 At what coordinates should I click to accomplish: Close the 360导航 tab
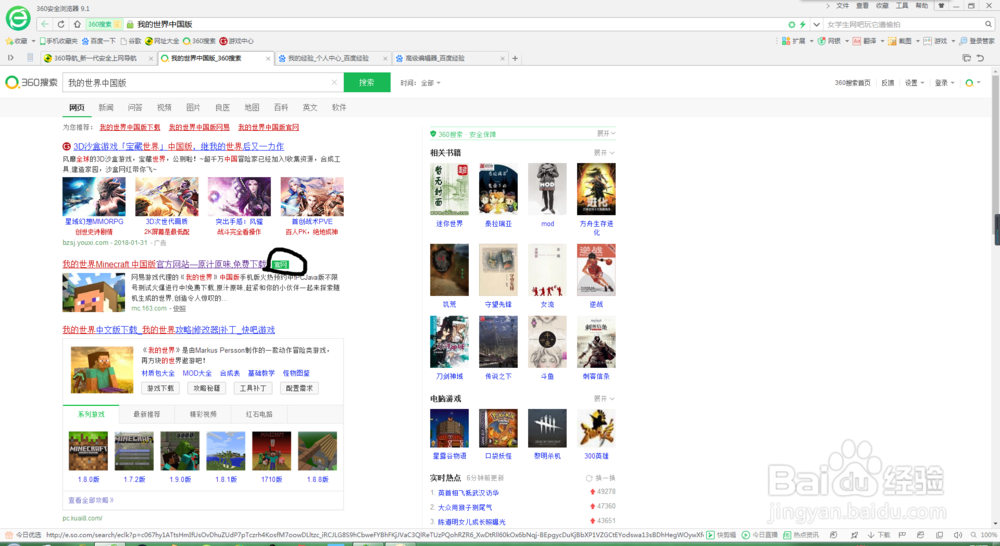151,58
